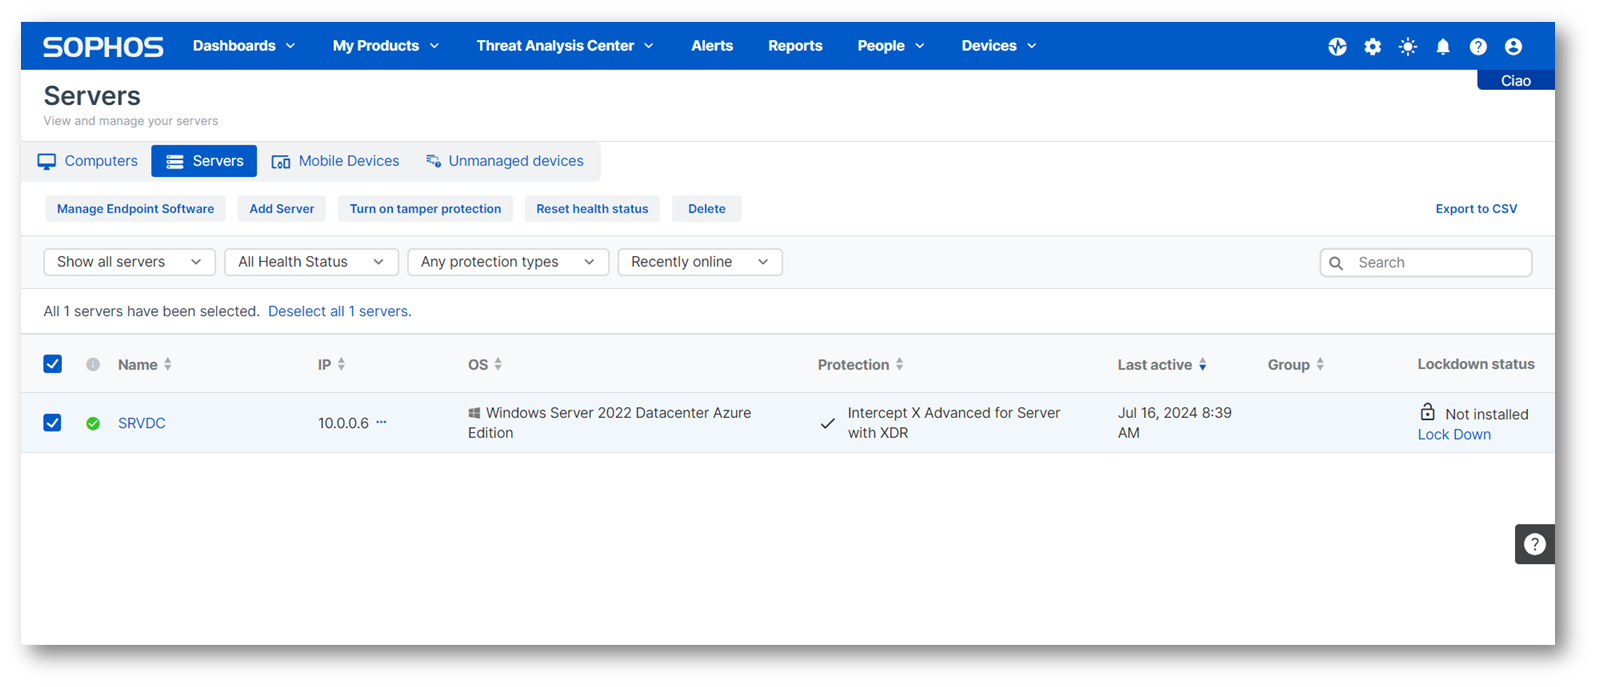Click Deselect all 1 servers link
Image resolution: width=1597 pixels, height=687 pixels.
pyautogui.click(x=340, y=312)
